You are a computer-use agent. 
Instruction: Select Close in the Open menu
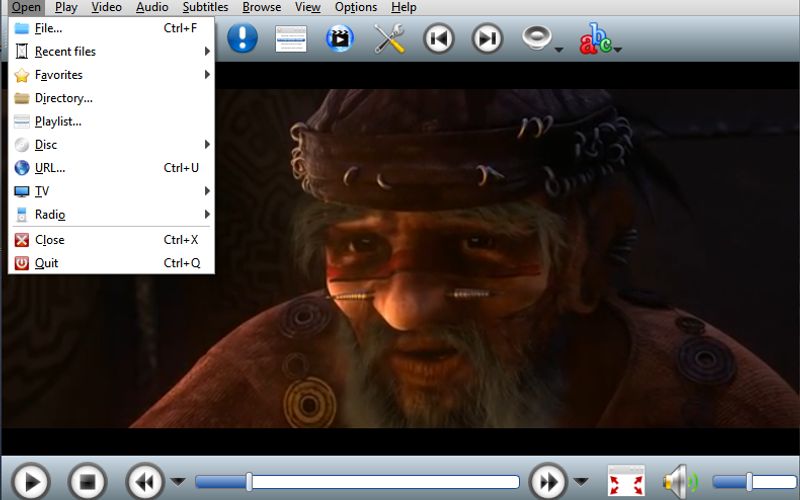pos(111,239)
